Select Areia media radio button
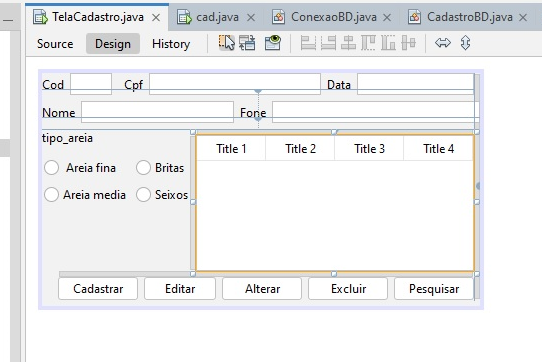This screenshot has height=362, width=542. [x=52, y=195]
